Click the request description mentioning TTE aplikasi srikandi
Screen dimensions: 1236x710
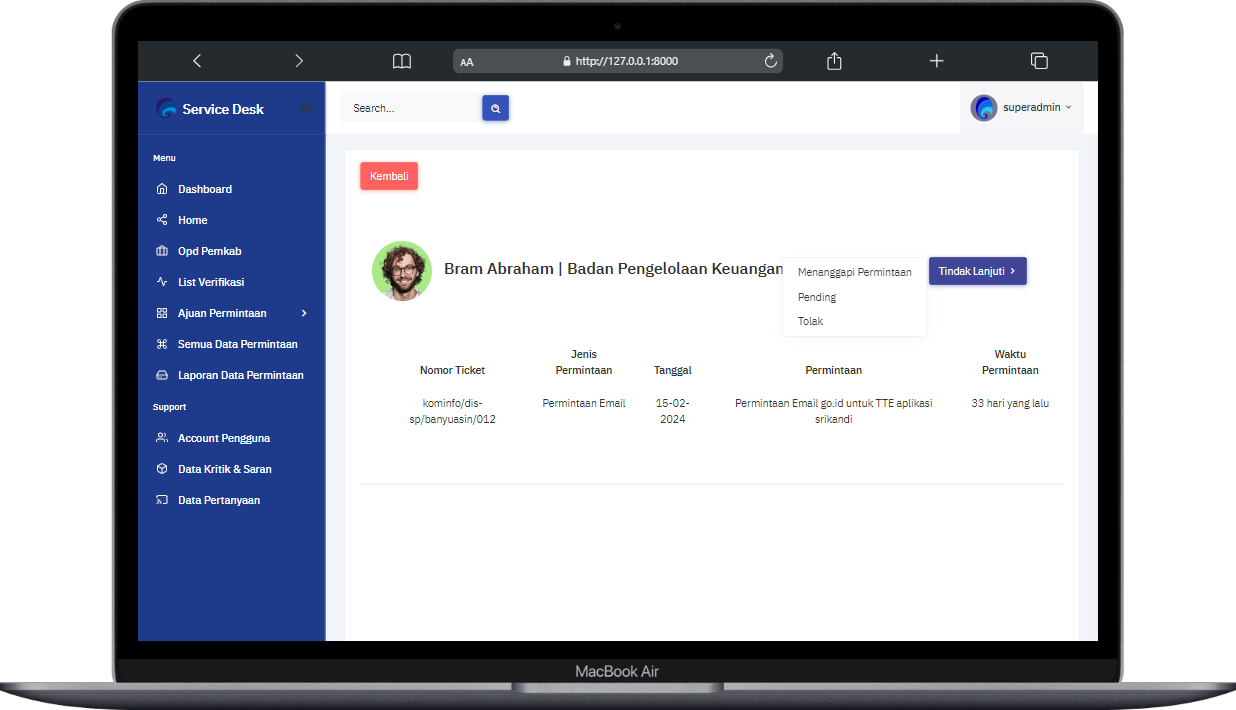(x=833, y=411)
